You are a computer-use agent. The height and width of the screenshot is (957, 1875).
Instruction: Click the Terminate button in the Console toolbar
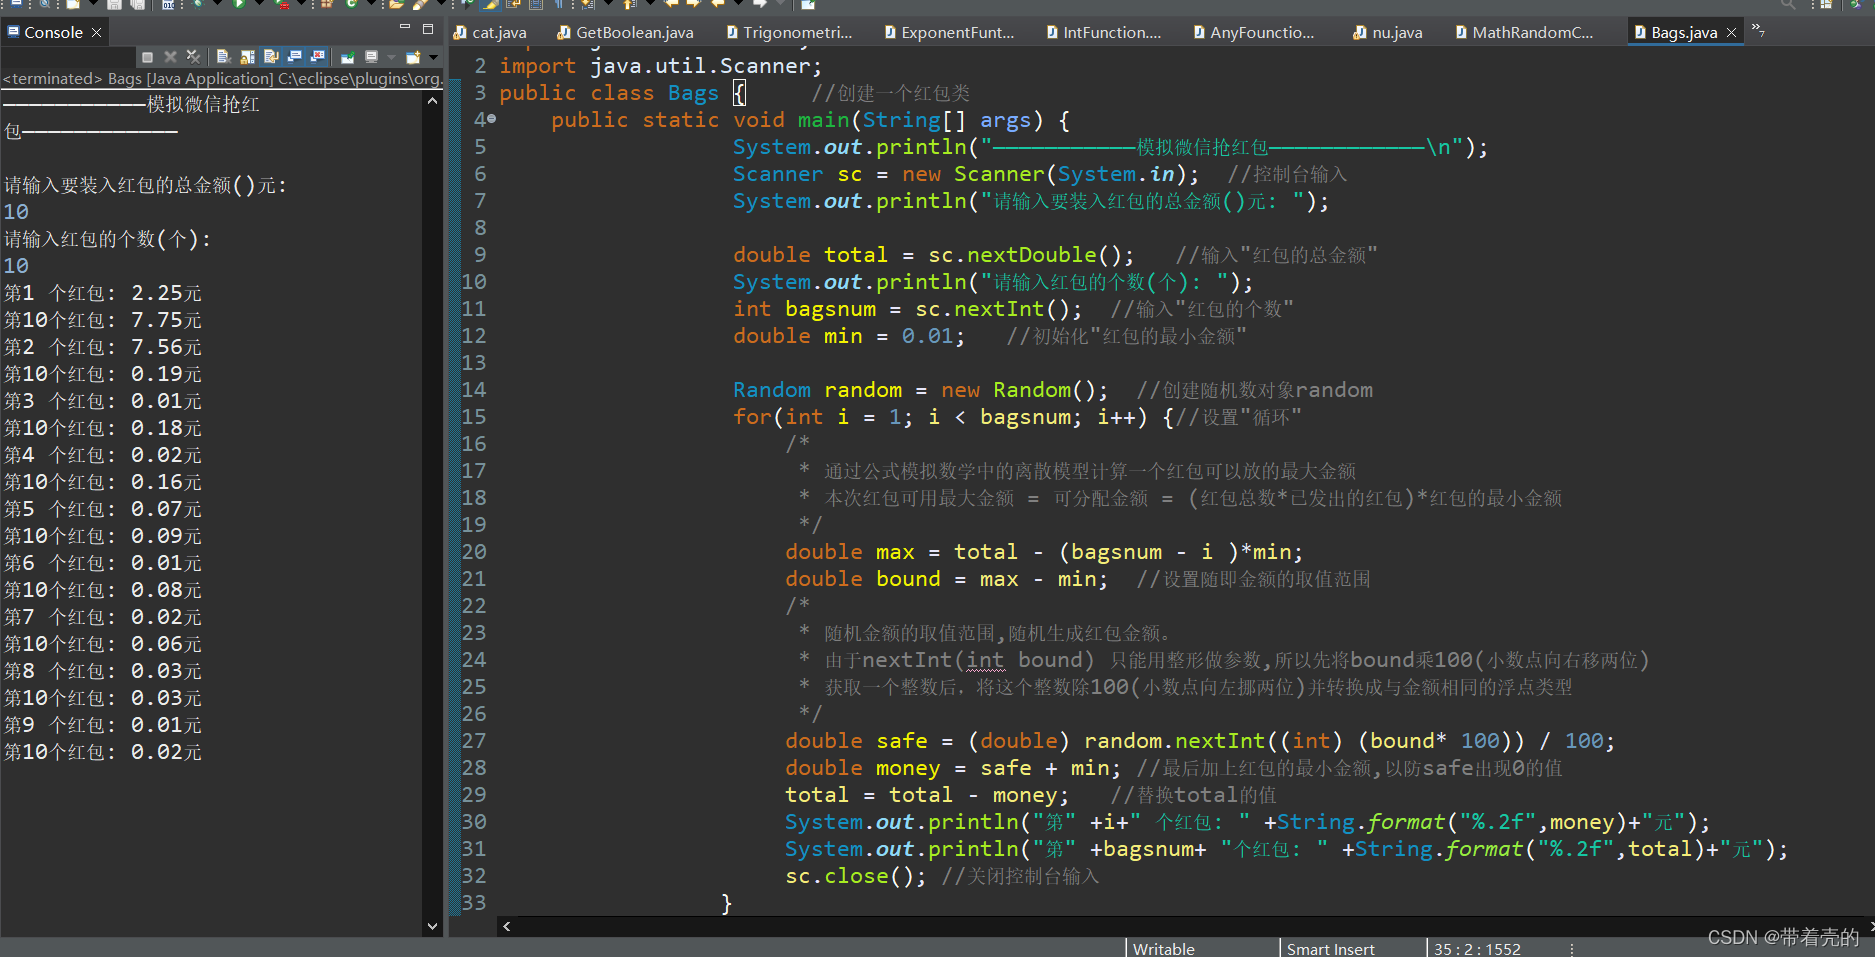[147, 57]
